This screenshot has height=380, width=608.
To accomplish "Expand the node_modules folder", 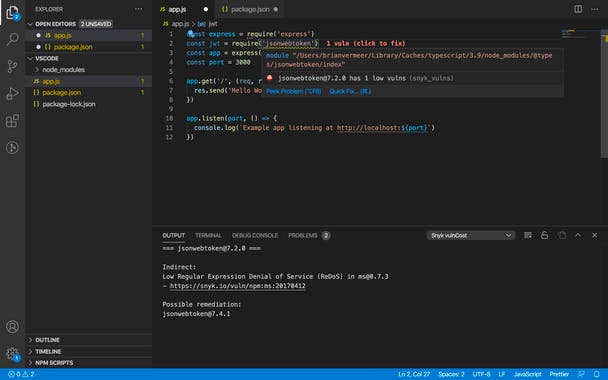I will tap(37, 70).
